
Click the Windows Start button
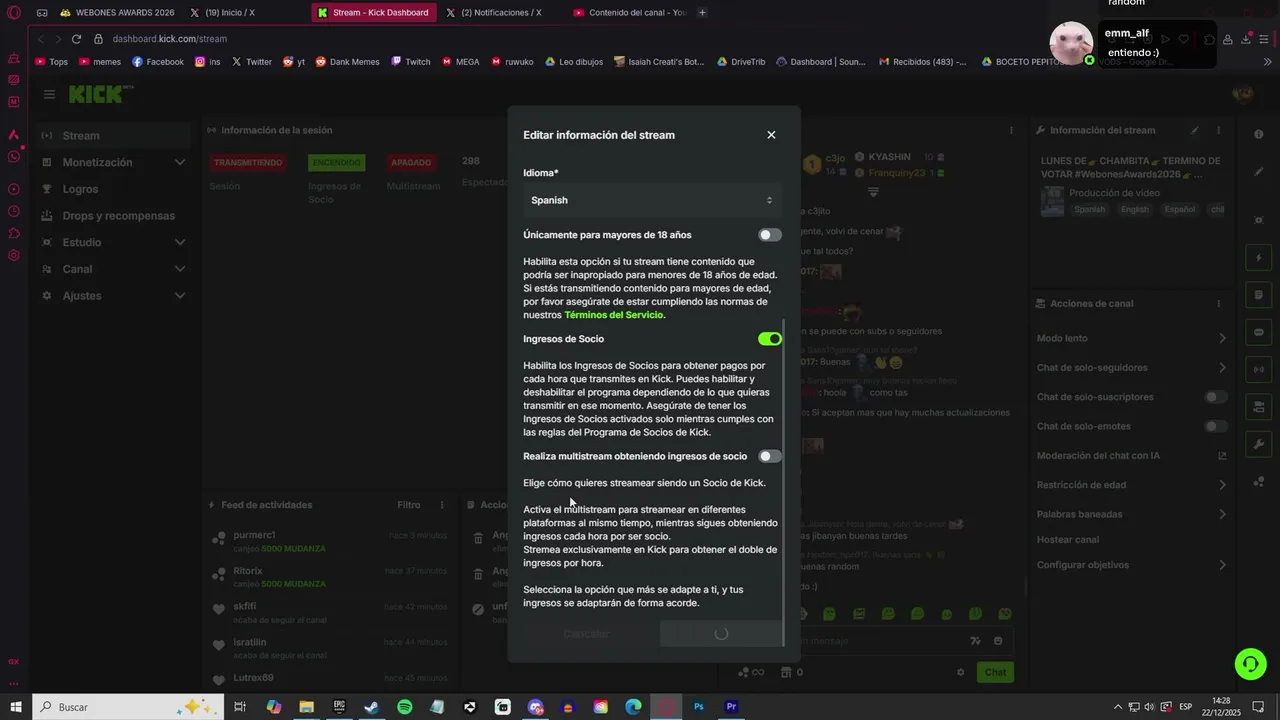(16, 707)
